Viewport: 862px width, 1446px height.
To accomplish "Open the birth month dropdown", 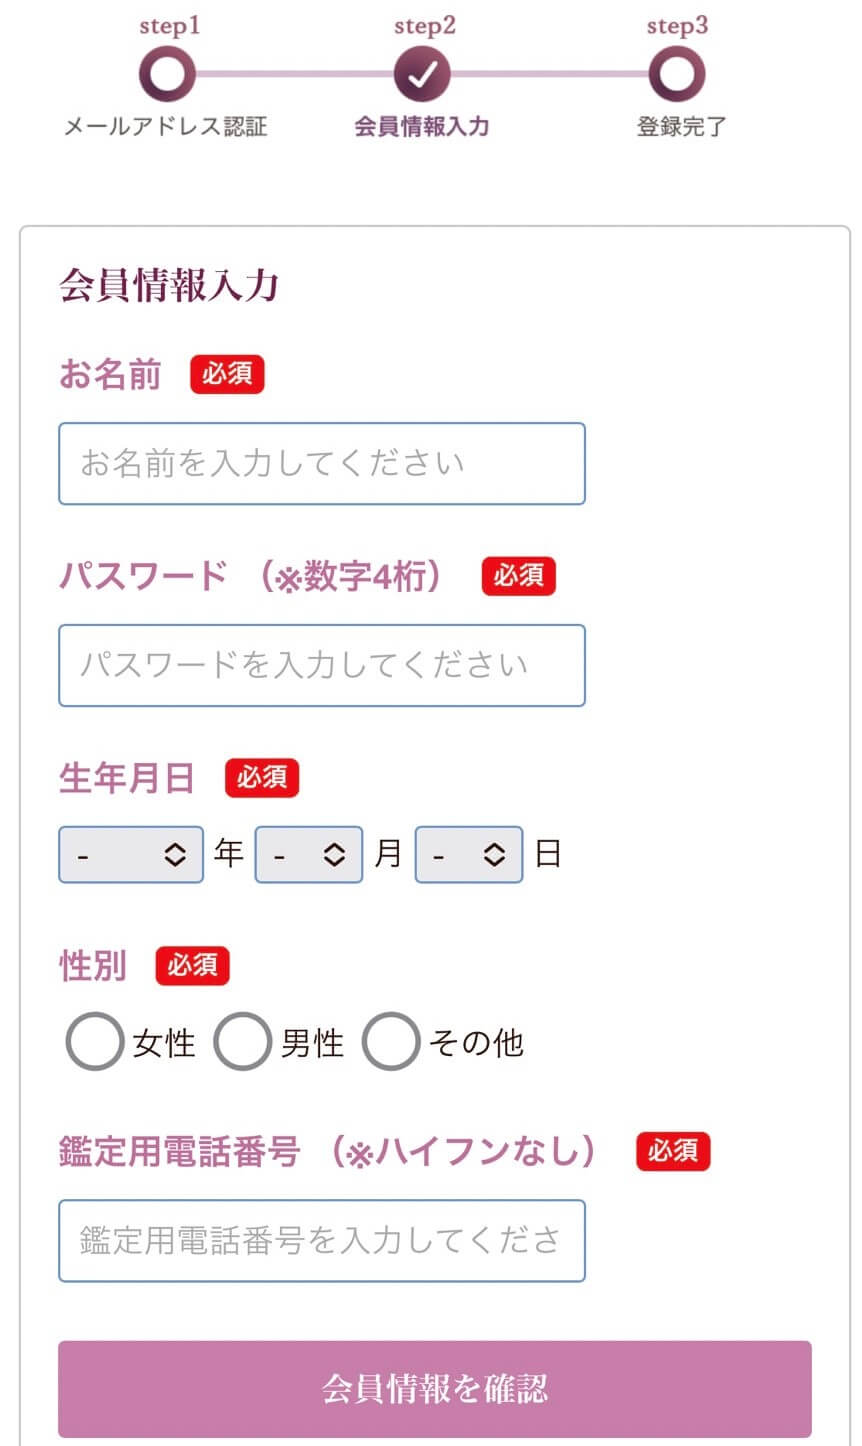I will tap(309, 855).
